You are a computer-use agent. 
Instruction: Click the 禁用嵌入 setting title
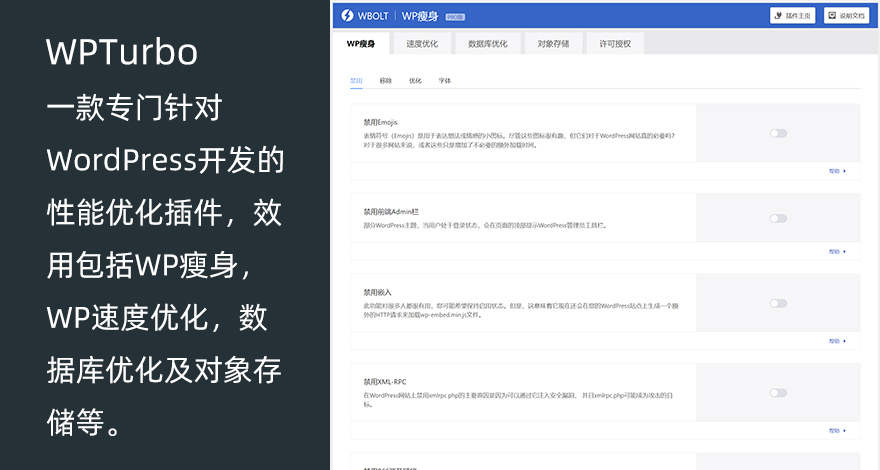377,292
